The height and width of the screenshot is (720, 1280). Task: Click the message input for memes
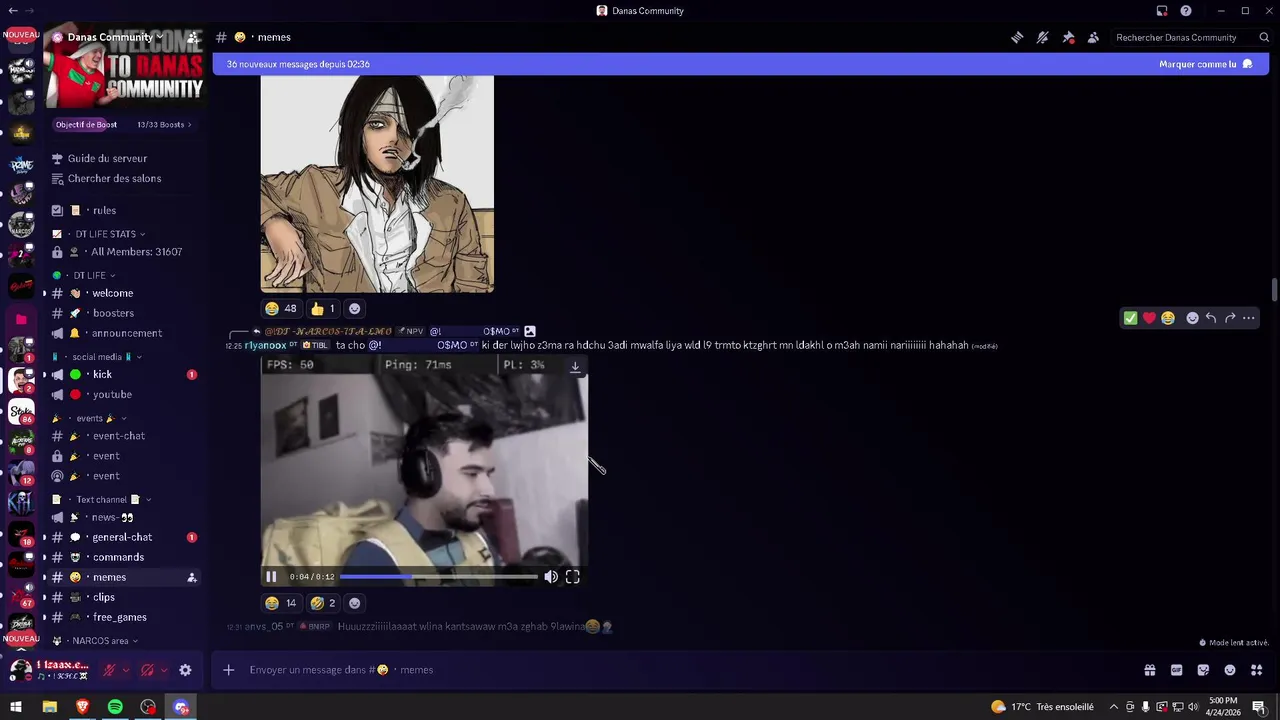[680, 670]
